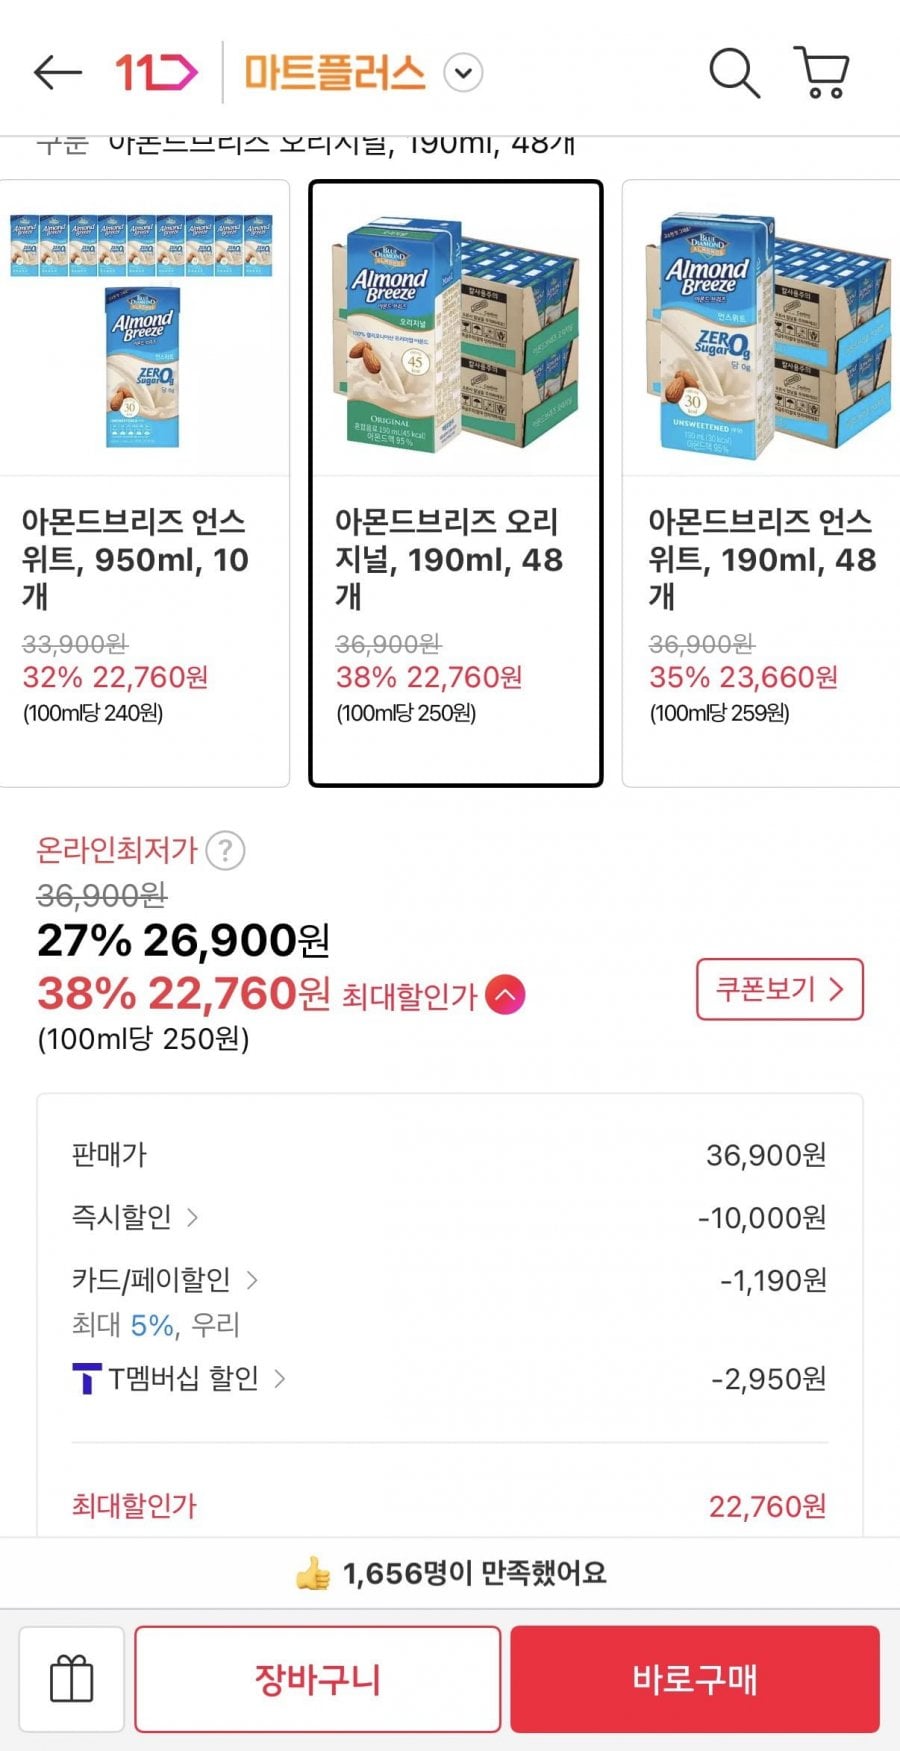The height and width of the screenshot is (1751, 900).
Task: Expand 즉시할인 details chevron
Action: pos(192,1217)
